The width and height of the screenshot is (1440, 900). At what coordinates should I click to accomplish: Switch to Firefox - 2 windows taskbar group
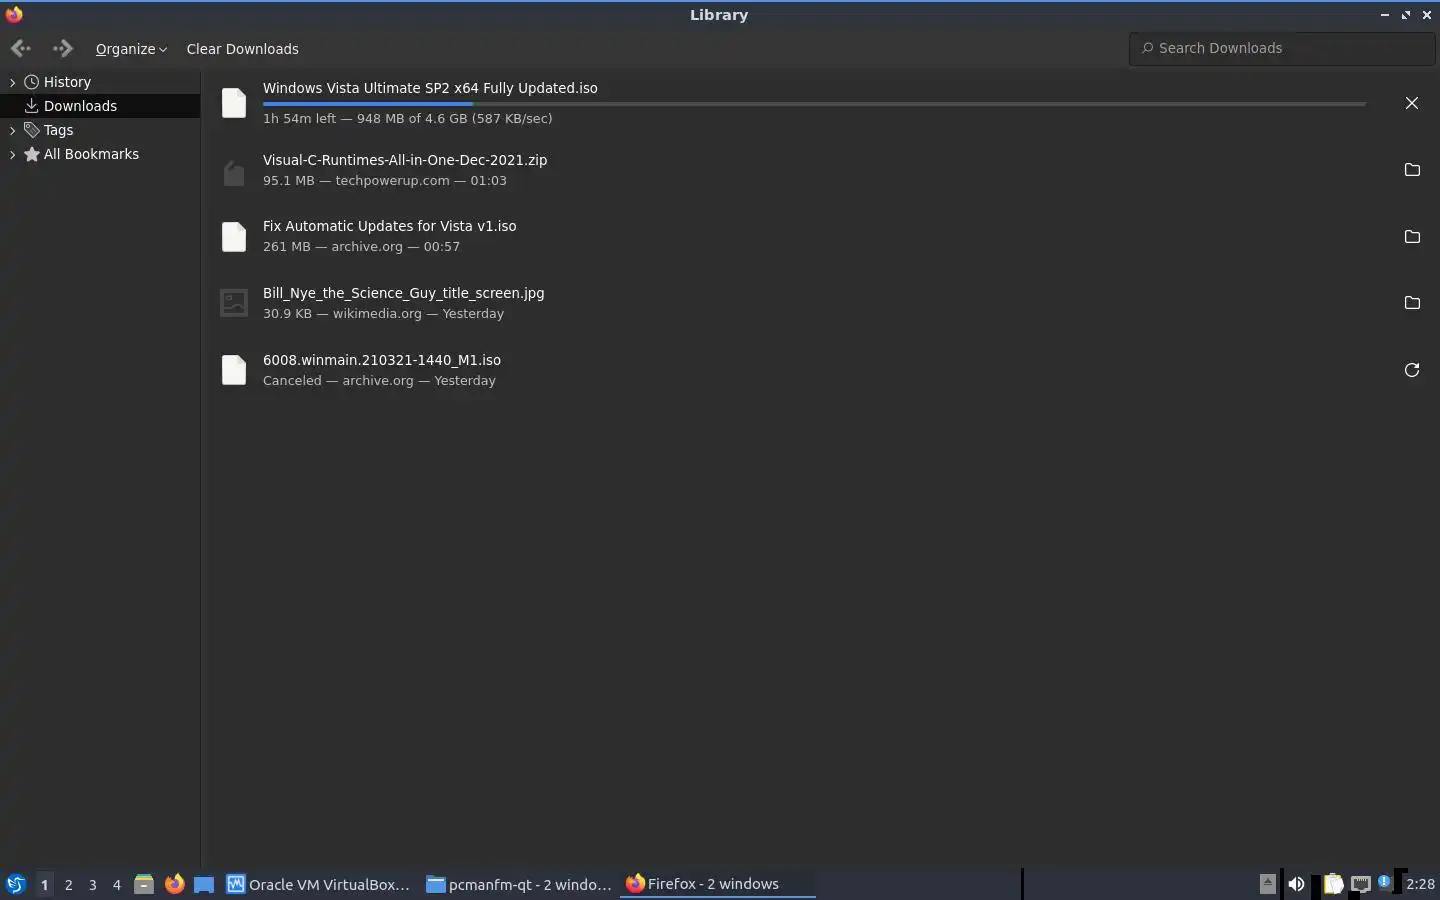[718, 884]
